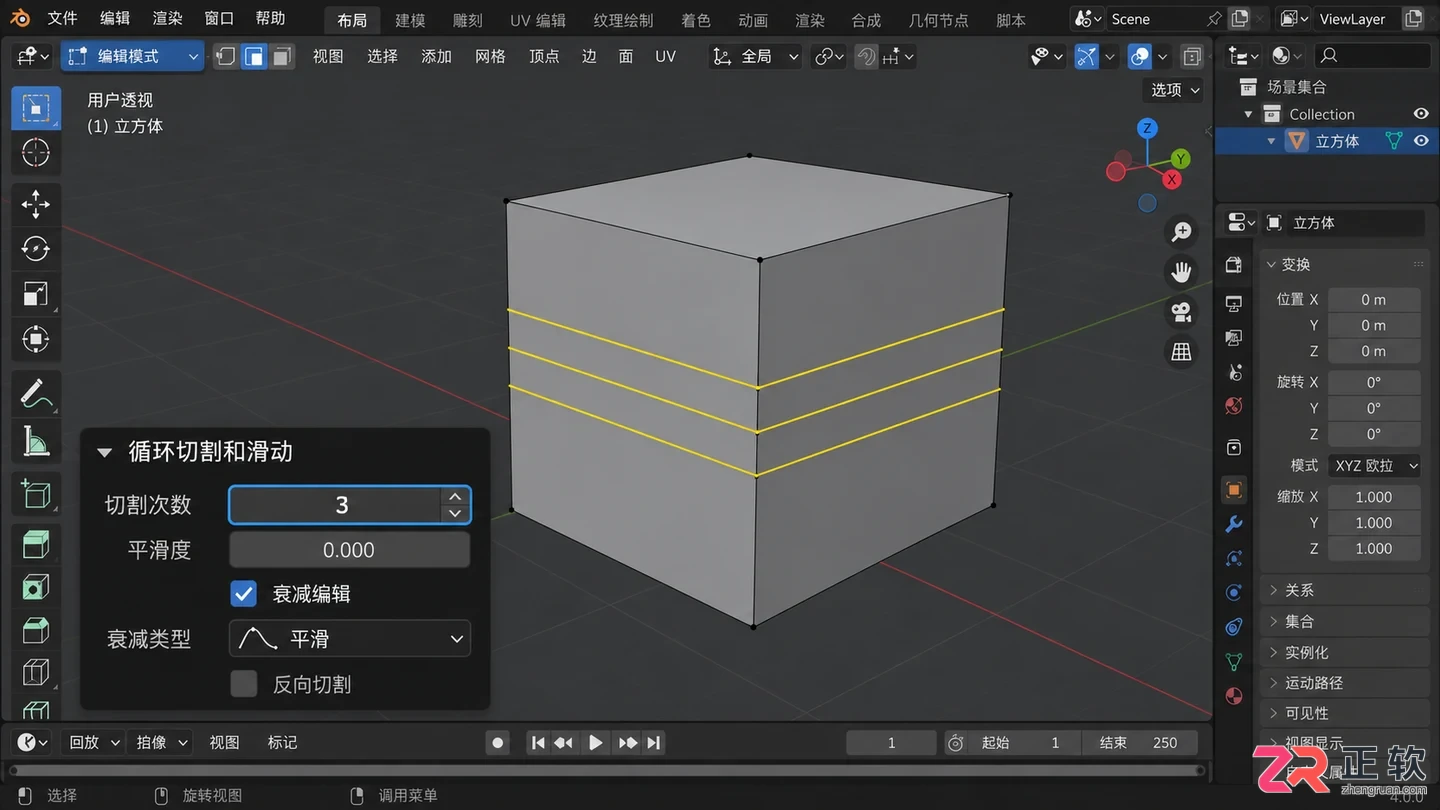Switch to the UV 编辑 workspace tab

(538, 20)
